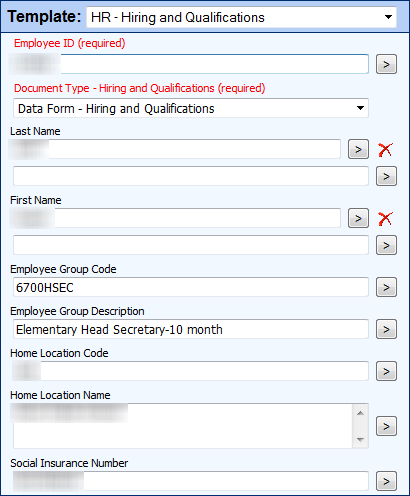Click arrow button beside second First Name field

click(x=386, y=245)
